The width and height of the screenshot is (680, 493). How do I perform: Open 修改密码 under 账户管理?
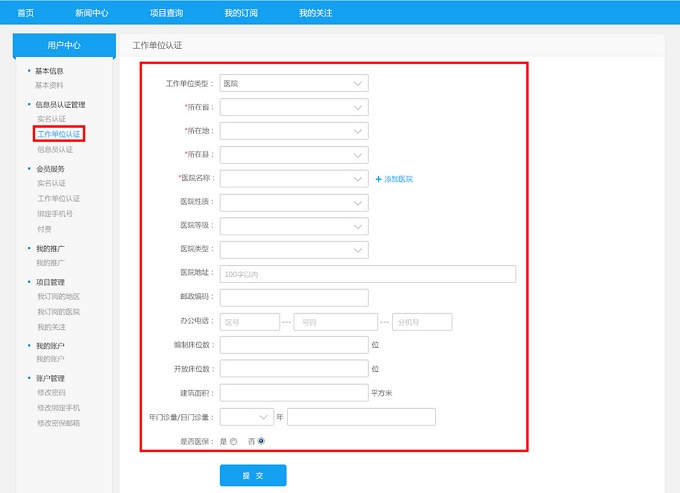52,393
